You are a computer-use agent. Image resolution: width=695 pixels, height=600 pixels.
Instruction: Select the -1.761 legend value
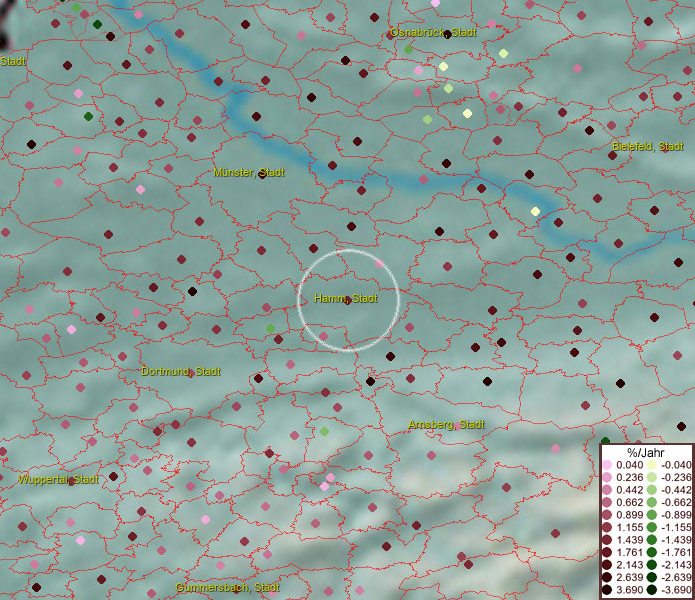(x=676, y=552)
